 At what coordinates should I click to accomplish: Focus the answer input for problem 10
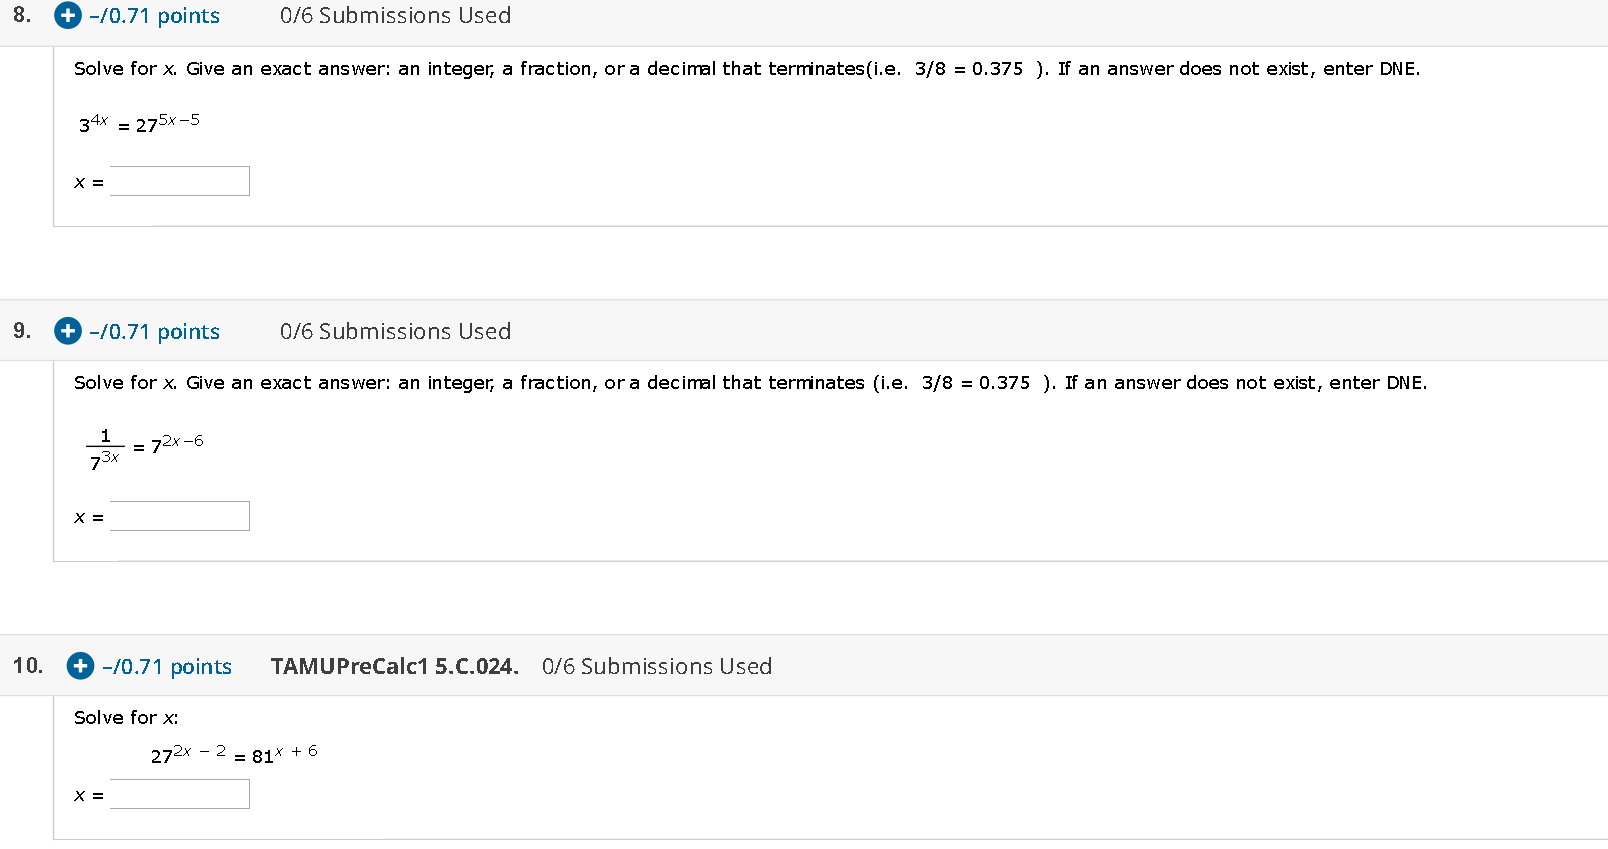pyautogui.click(x=179, y=793)
